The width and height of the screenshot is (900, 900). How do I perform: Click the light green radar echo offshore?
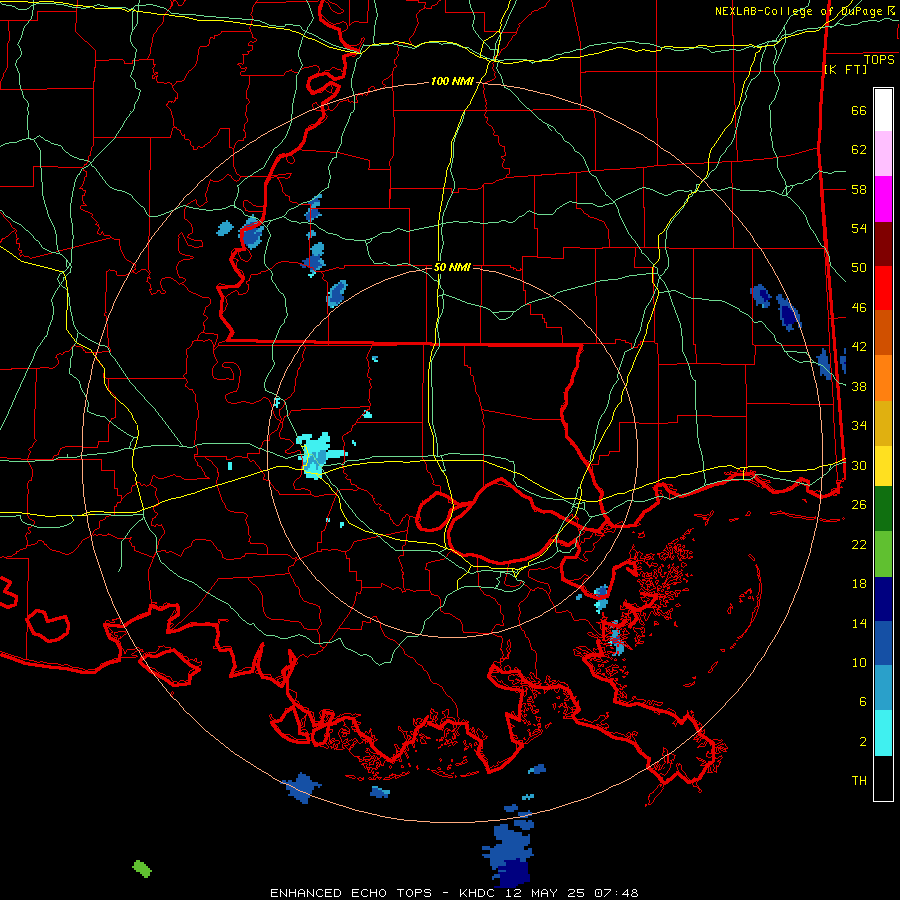142,868
